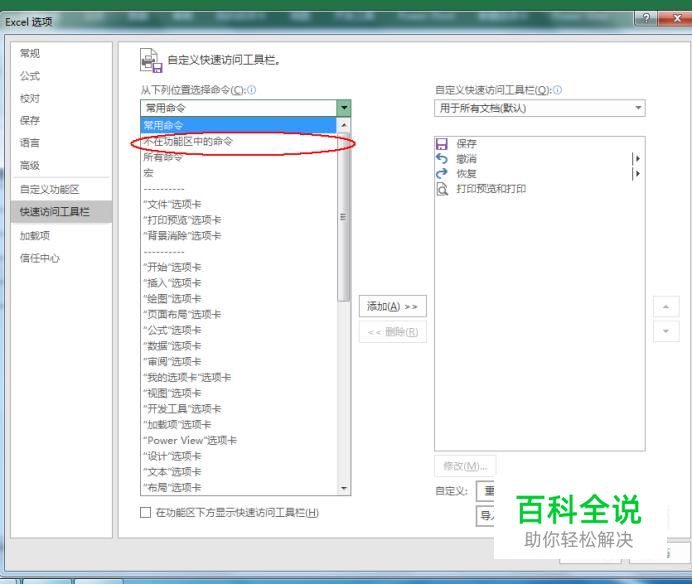This screenshot has width=692, height=584.
Task: Choose "背景消除"选项卡 list entry
Action: (239, 236)
